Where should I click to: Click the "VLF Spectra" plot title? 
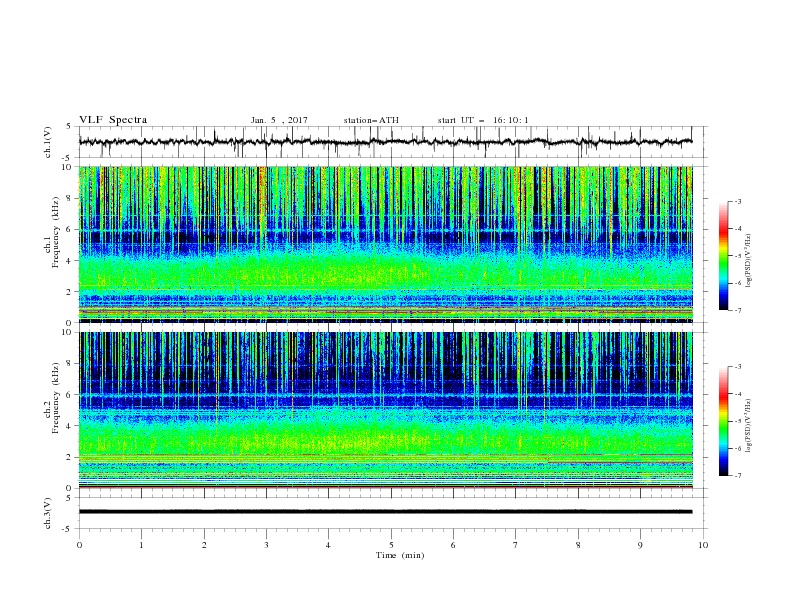click(113, 120)
